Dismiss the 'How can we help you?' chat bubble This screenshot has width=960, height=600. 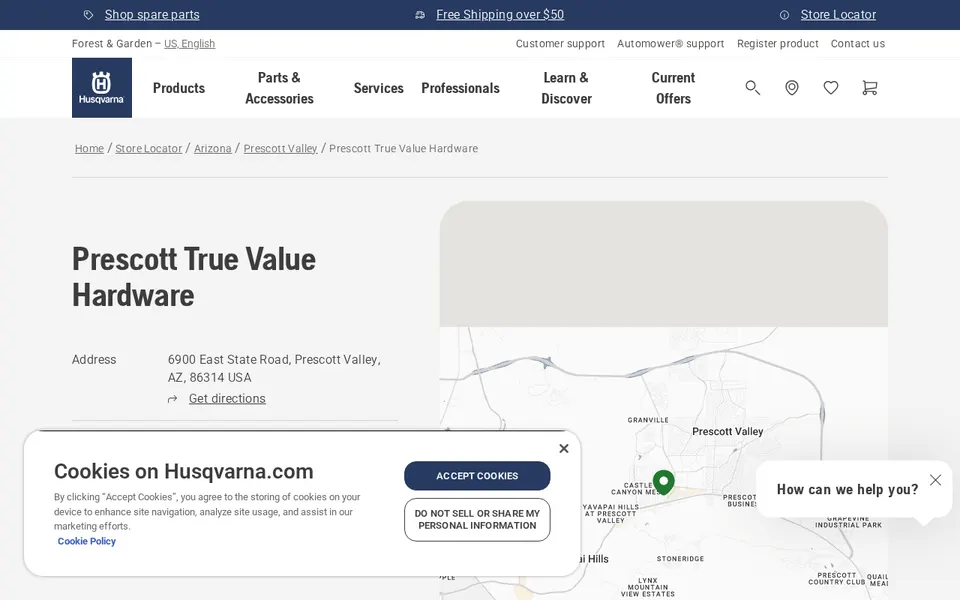point(936,480)
